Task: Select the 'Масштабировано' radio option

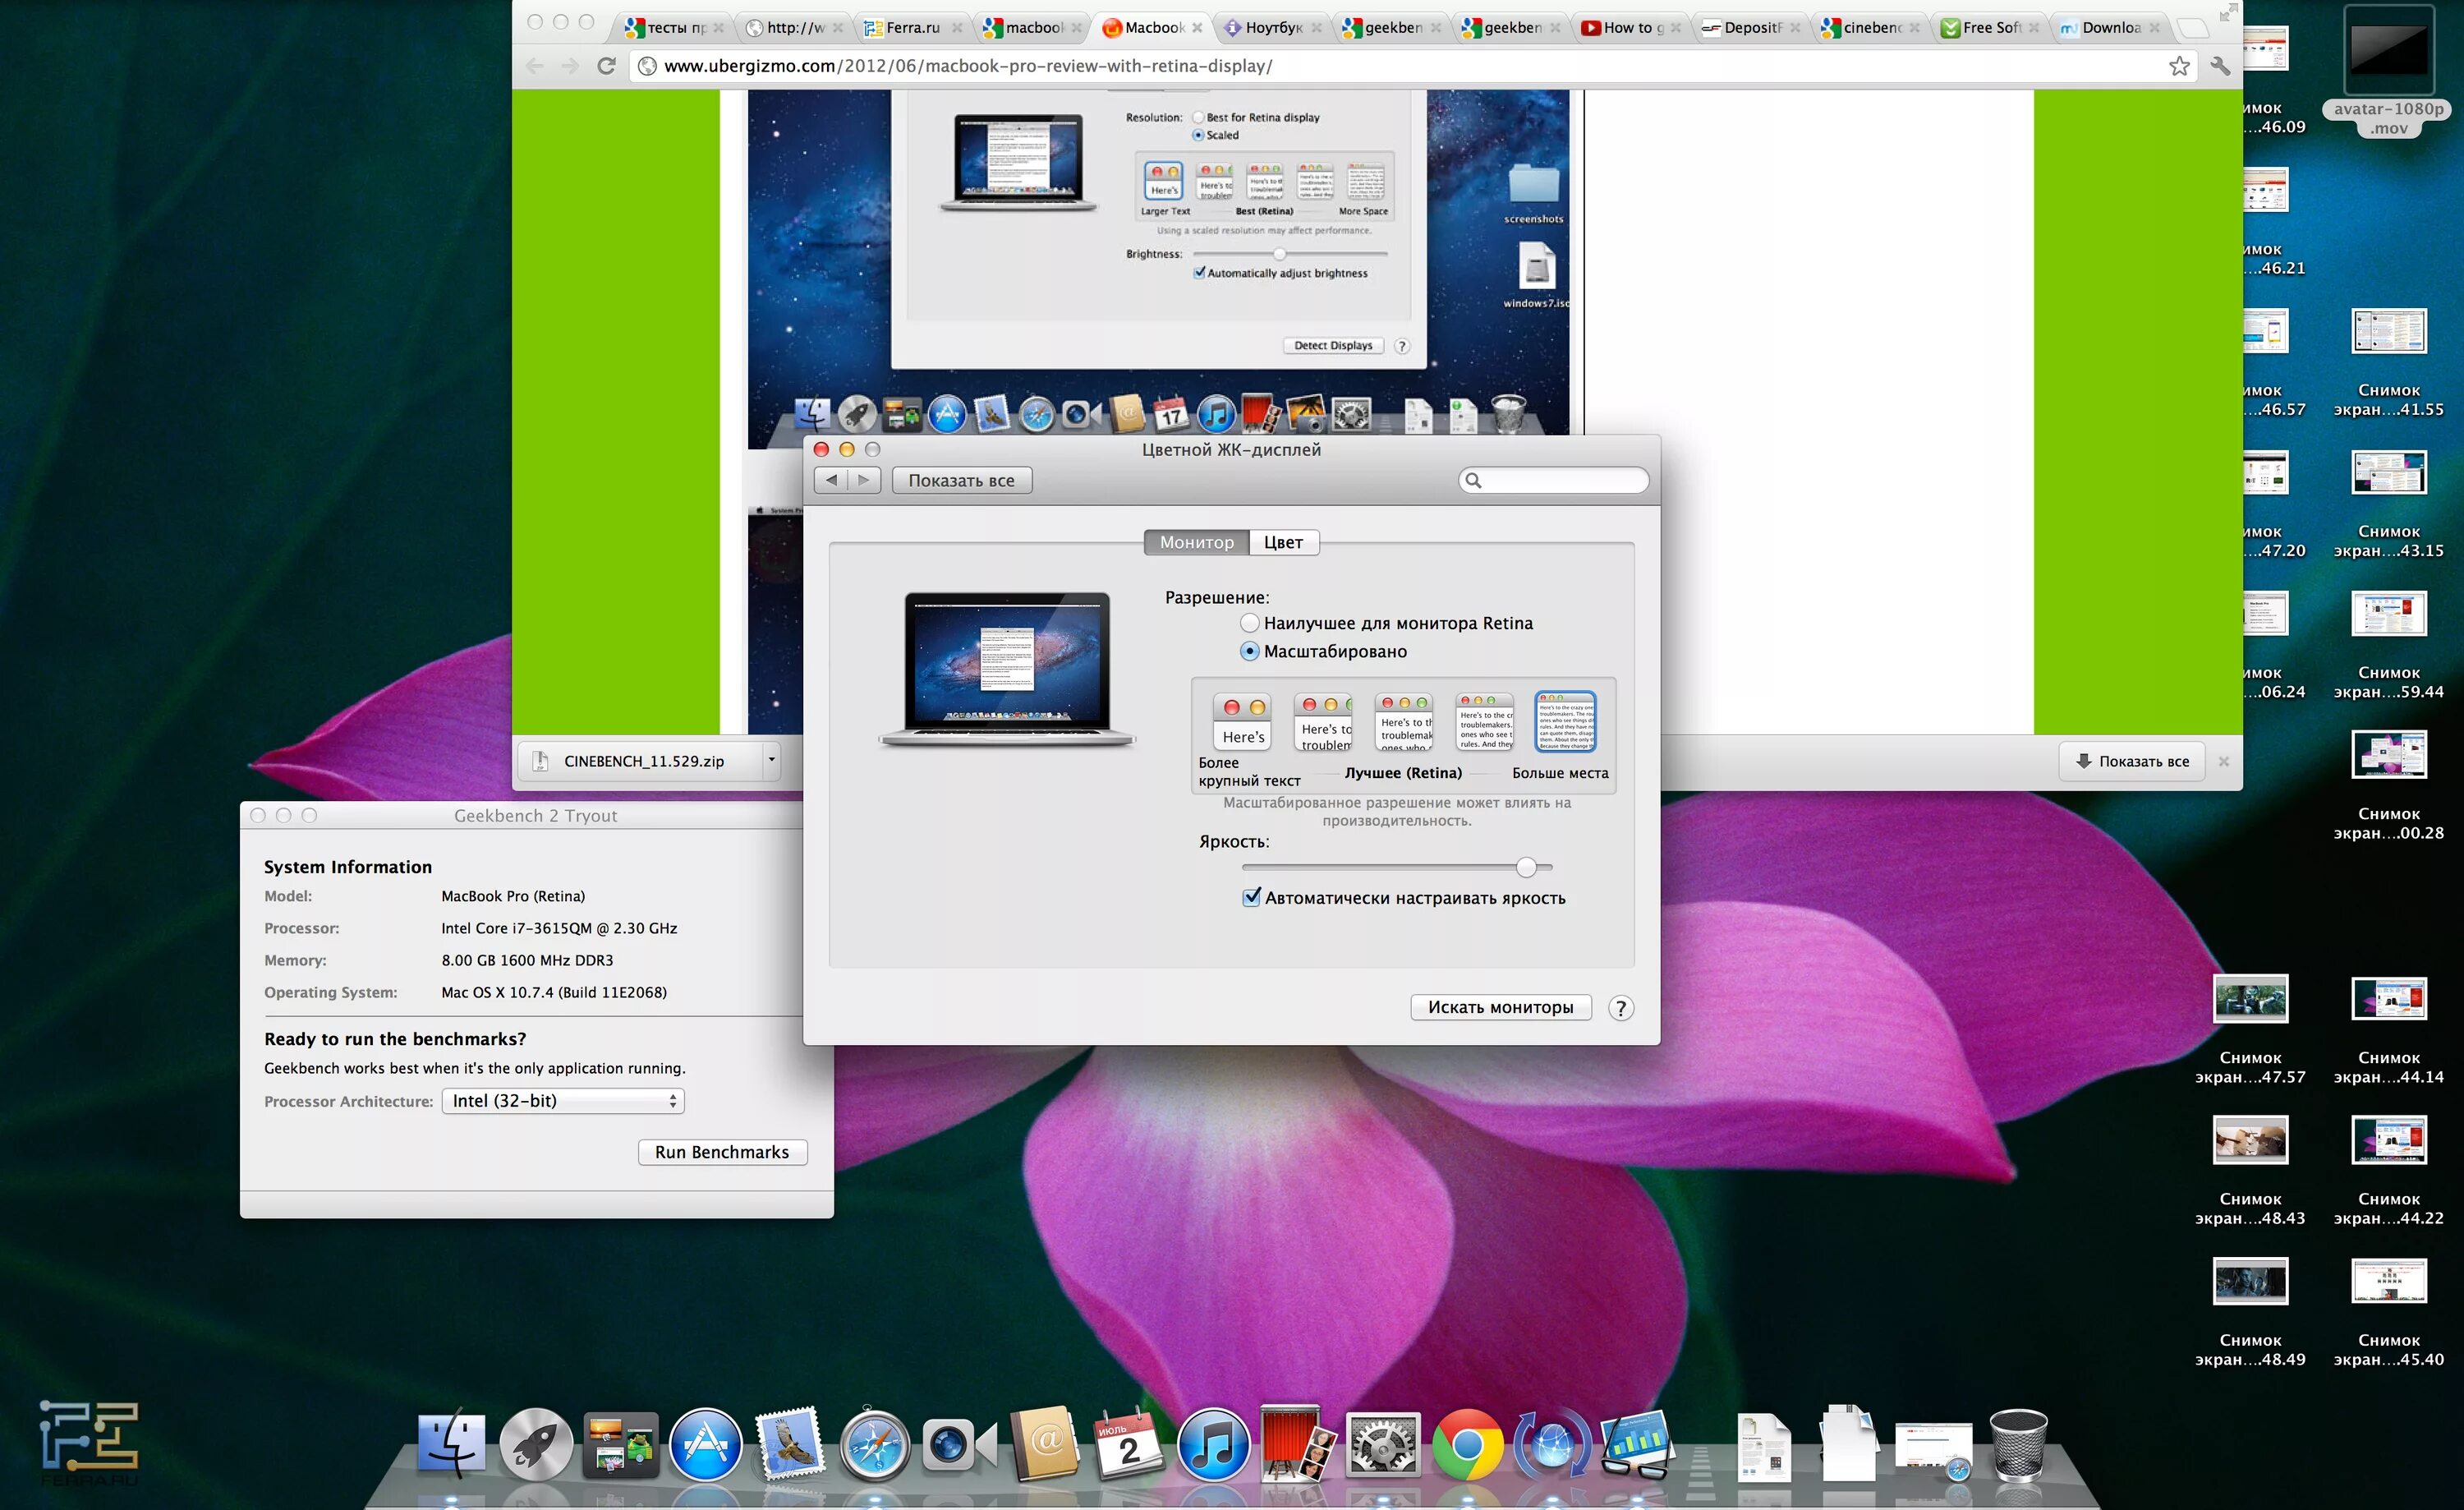Action: (1249, 651)
